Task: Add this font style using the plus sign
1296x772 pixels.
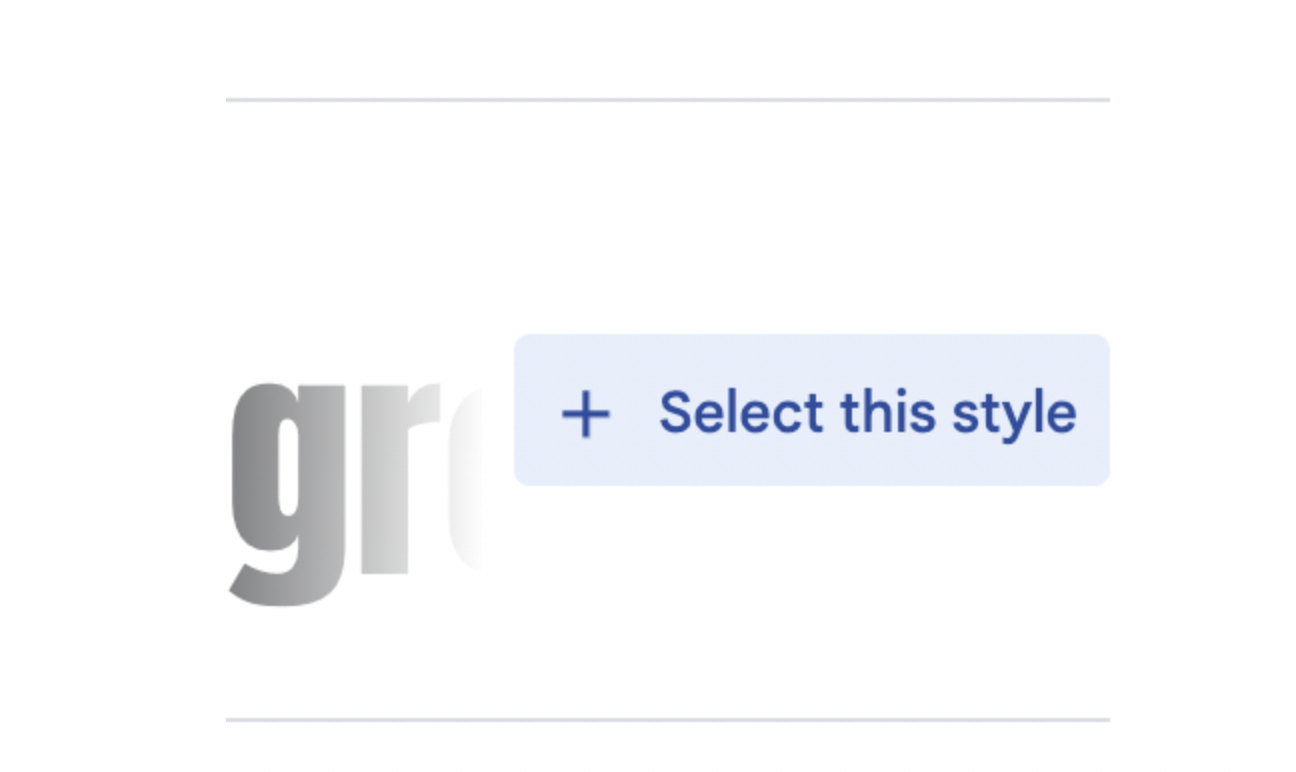Action: [x=586, y=414]
